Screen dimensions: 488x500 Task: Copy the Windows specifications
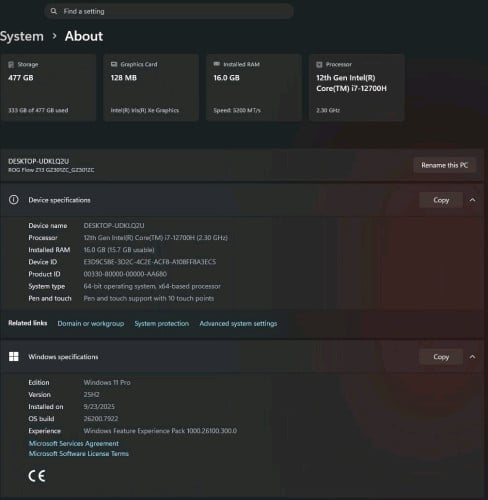pyautogui.click(x=441, y=357)
